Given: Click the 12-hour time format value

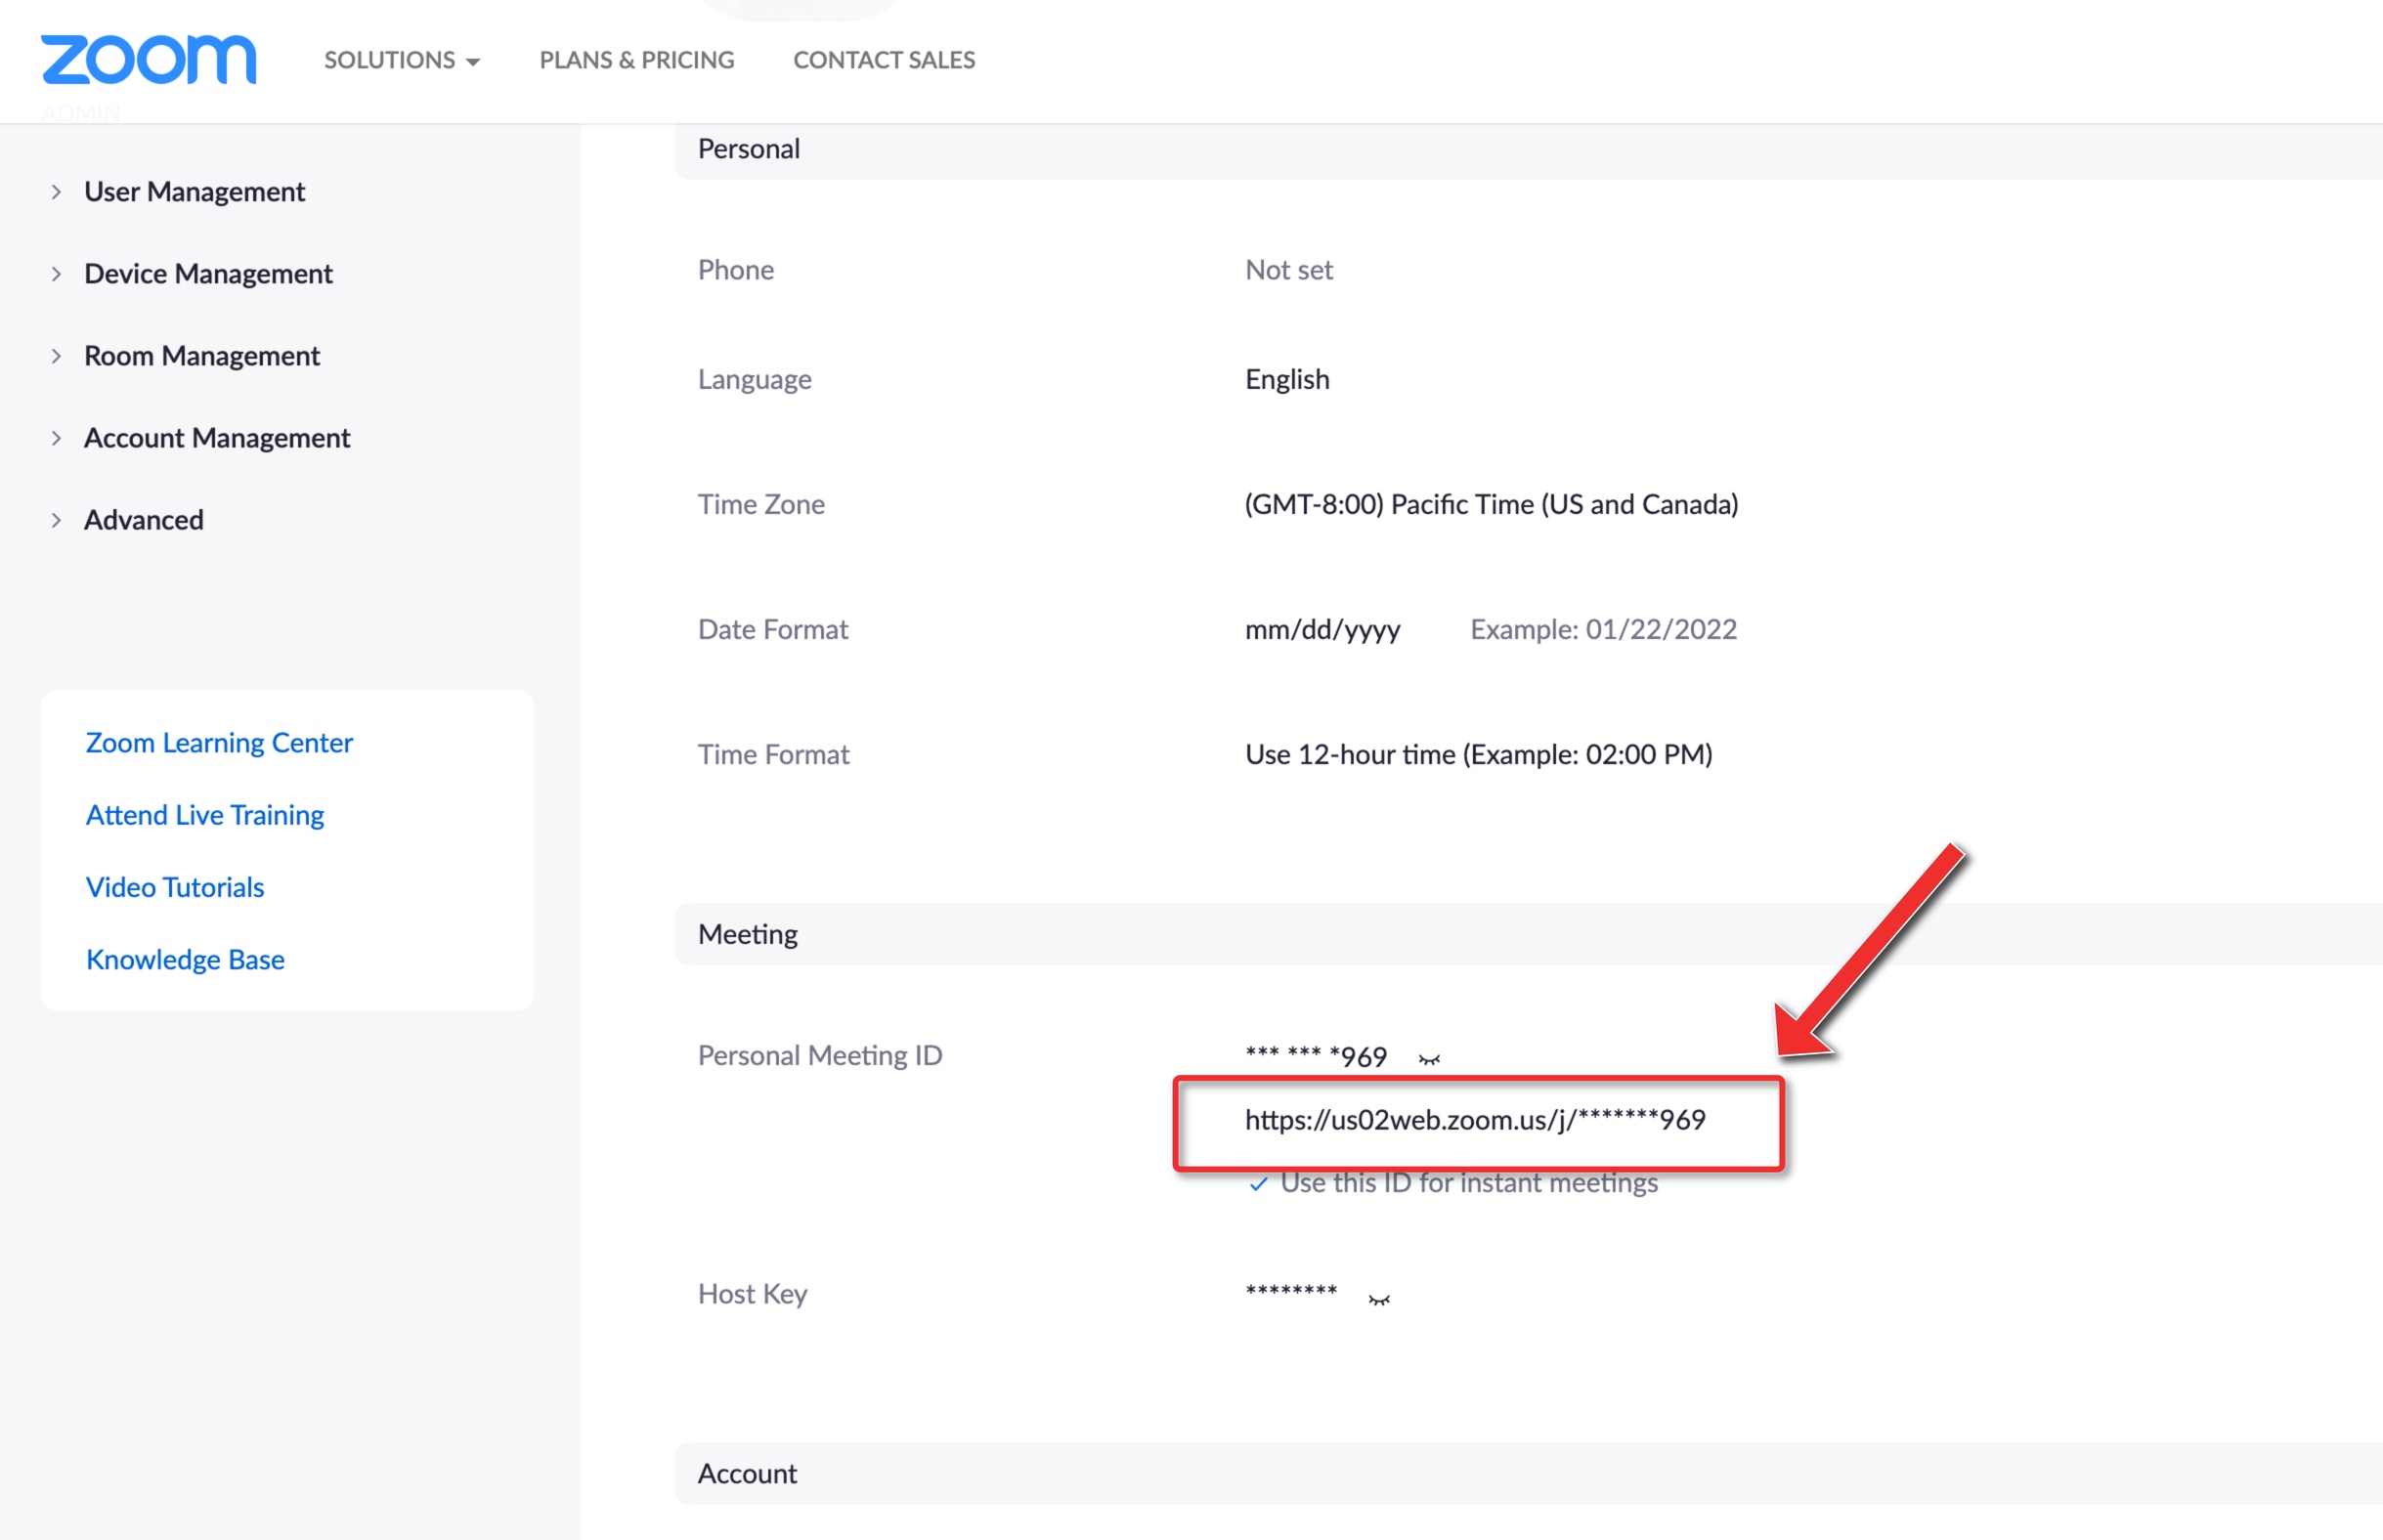Looking at the screenshot, I should pyautogui.click(x=1478, y=754).
